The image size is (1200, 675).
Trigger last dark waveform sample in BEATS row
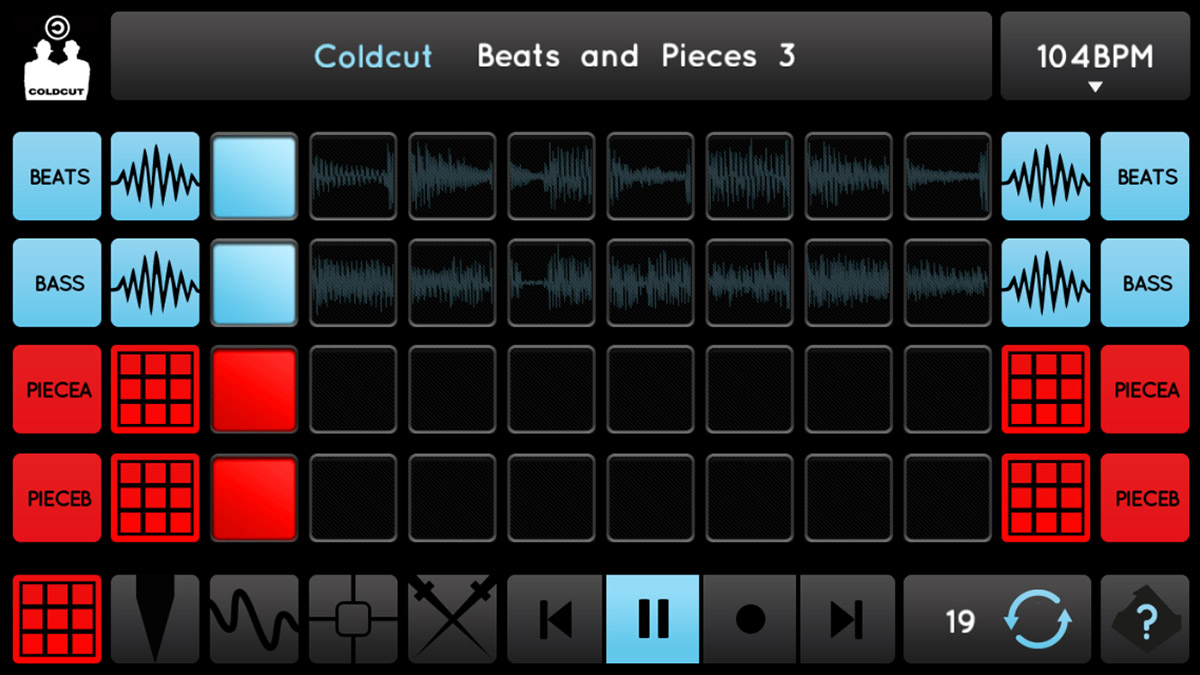[948, 176]
